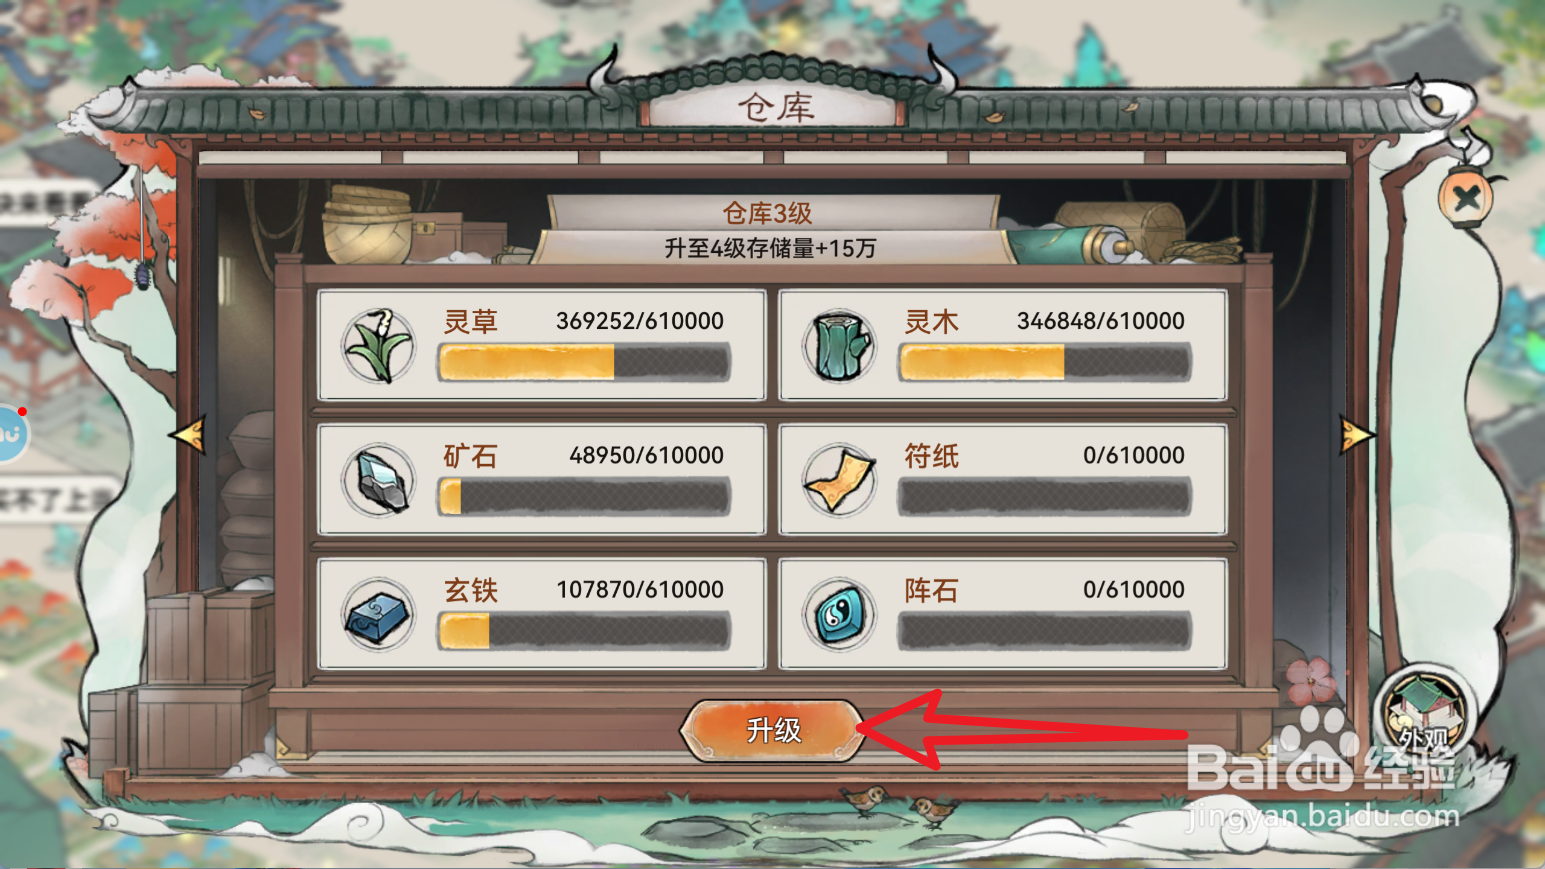Viewport: 1545px width, 869px height.
Task: Click the 玄铁 storage progress bar
Action: click(x=584, y=631)
